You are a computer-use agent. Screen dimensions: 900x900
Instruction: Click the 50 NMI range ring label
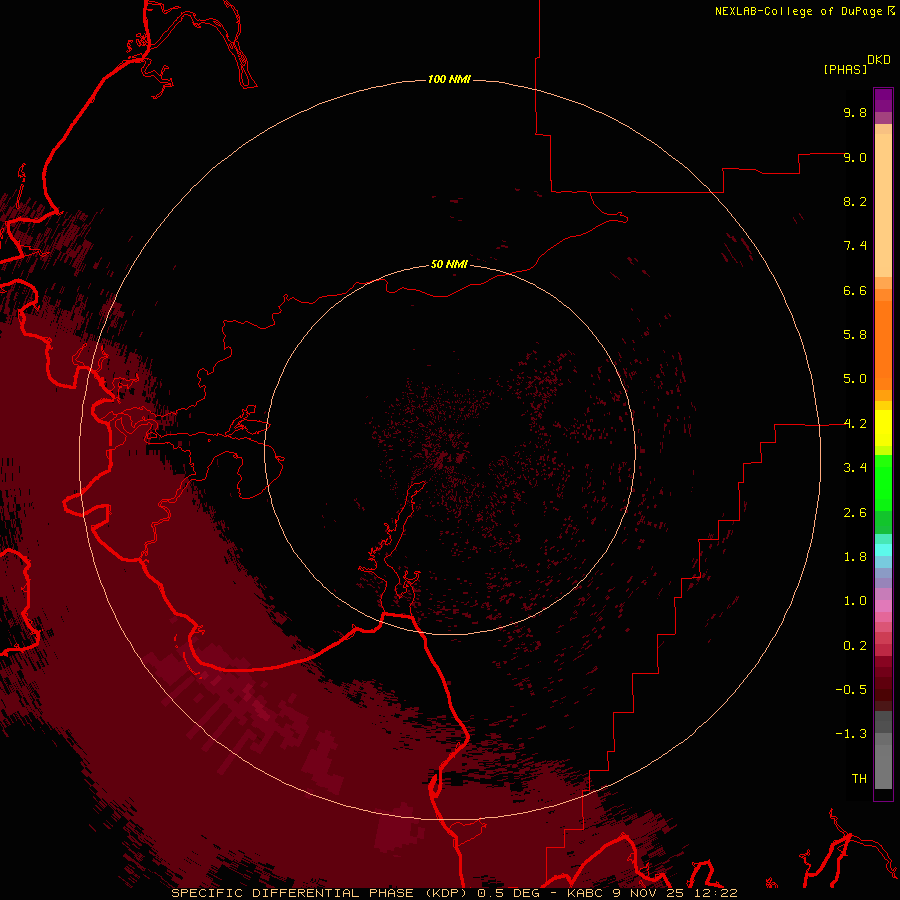tap(449, 264)
